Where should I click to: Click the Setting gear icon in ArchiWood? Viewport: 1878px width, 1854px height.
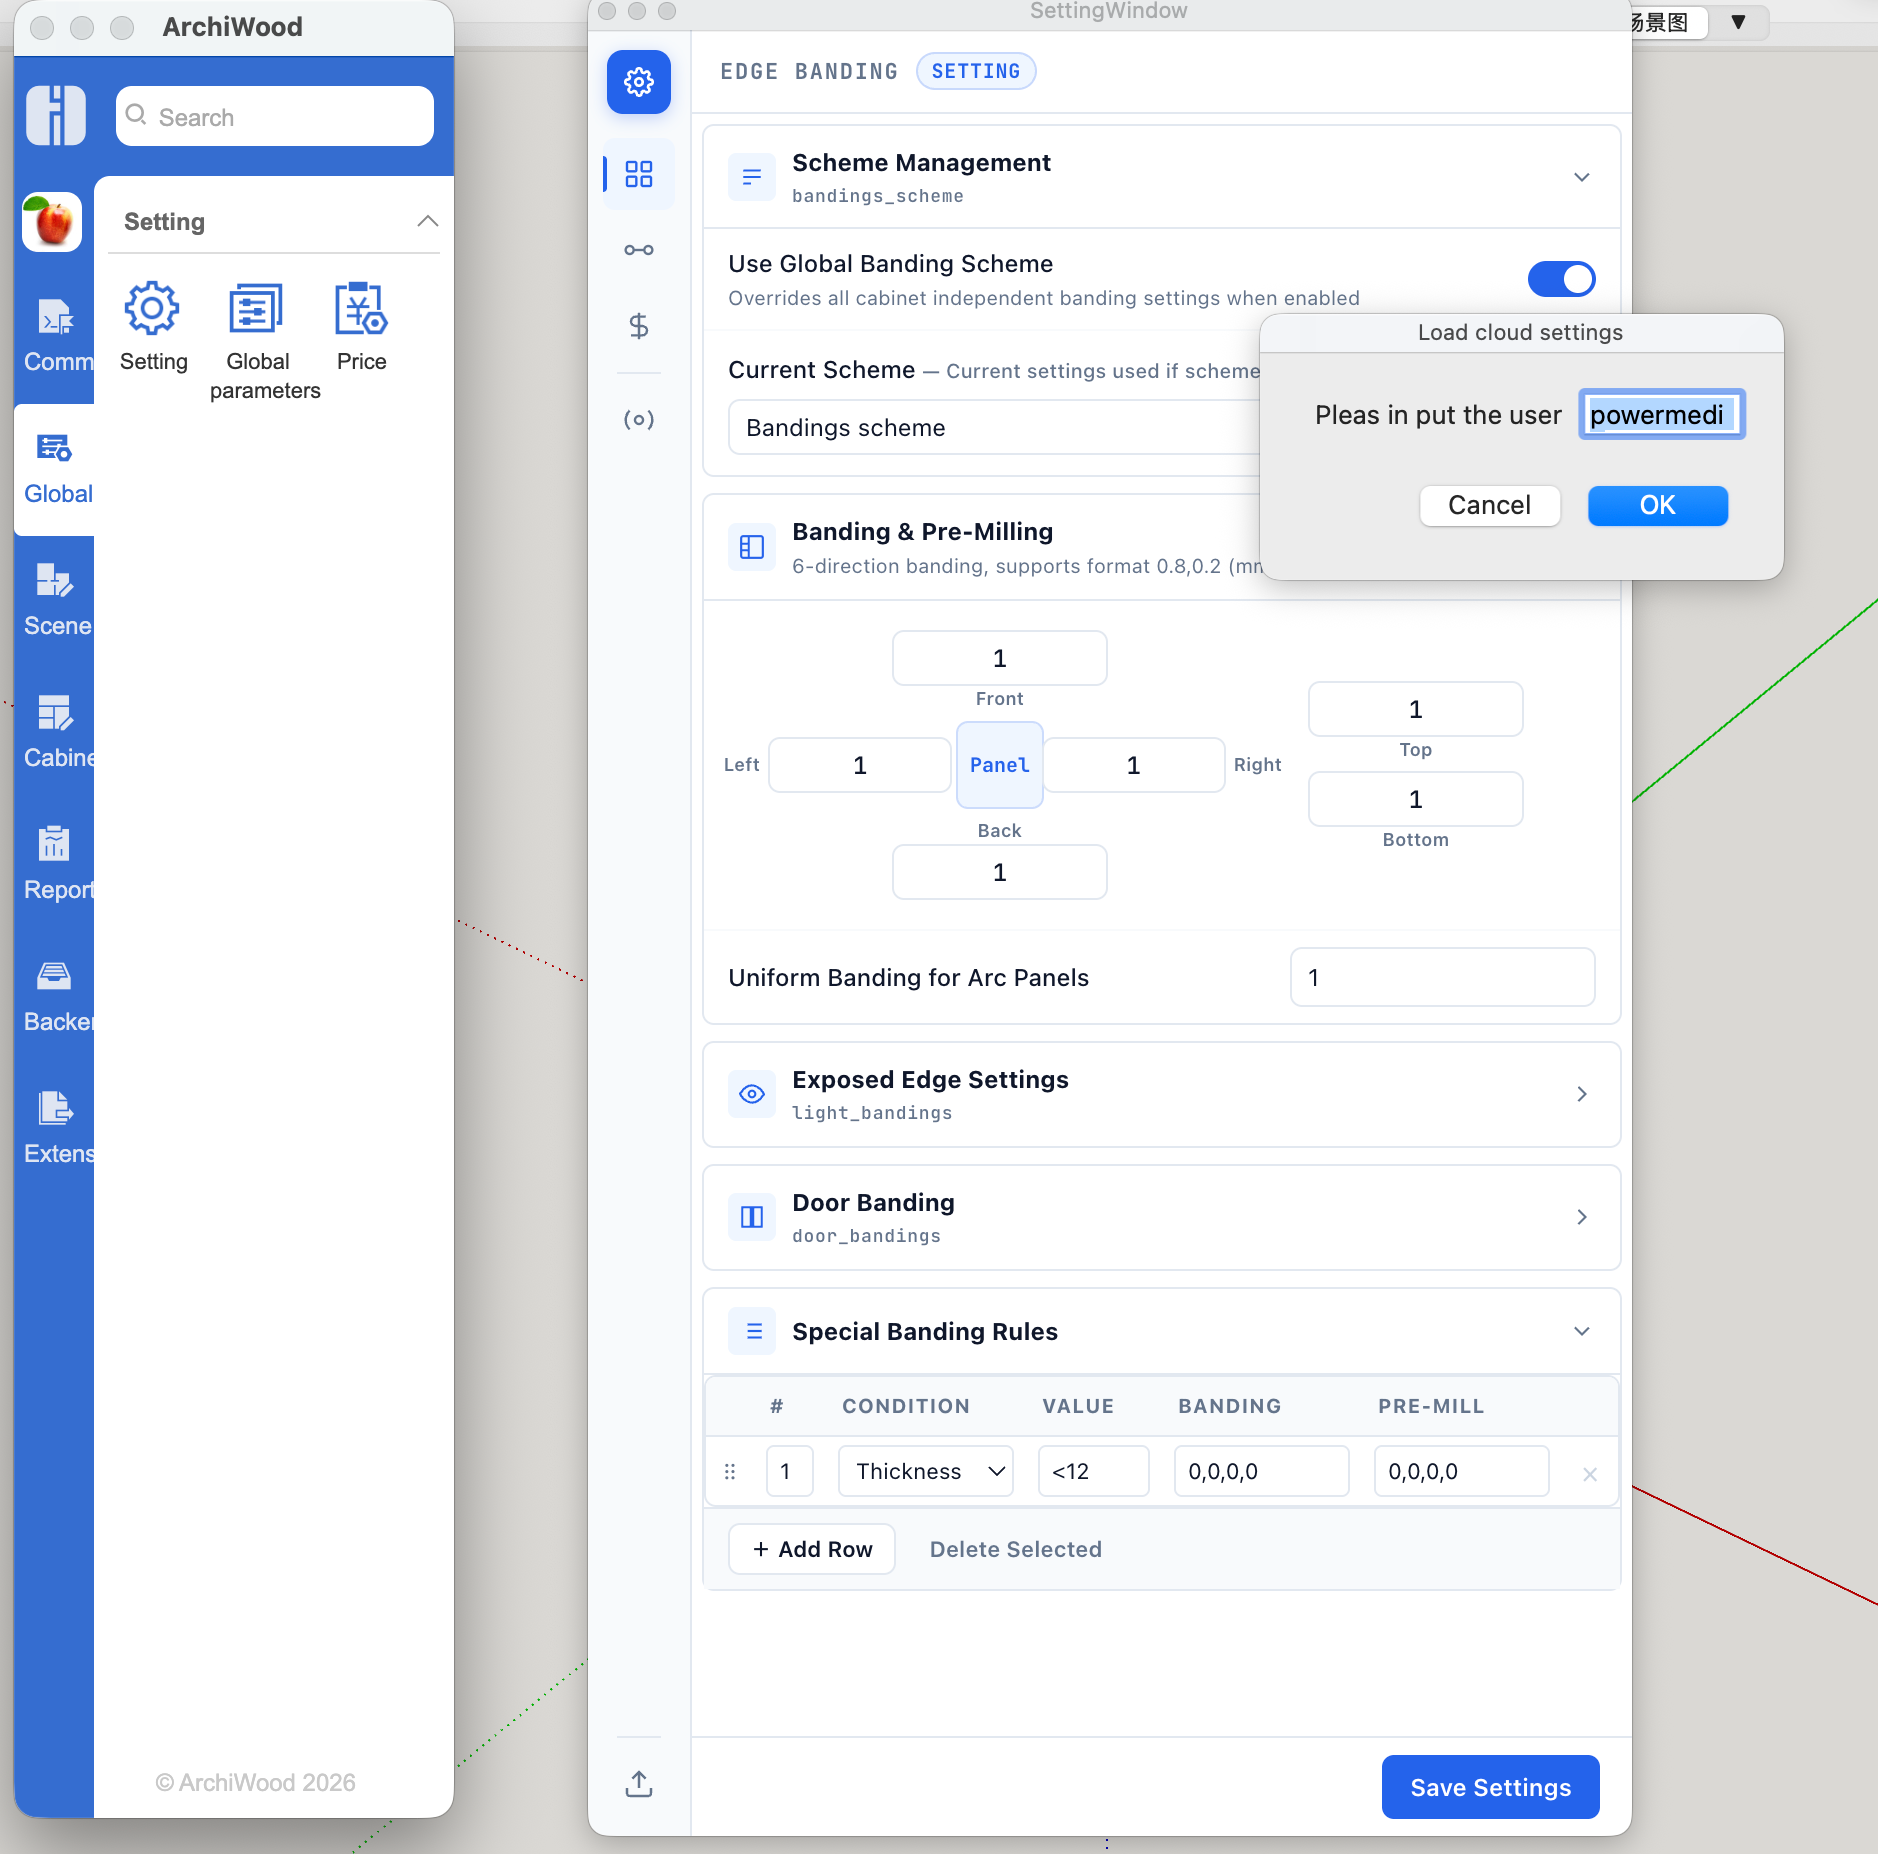[153, 309]
